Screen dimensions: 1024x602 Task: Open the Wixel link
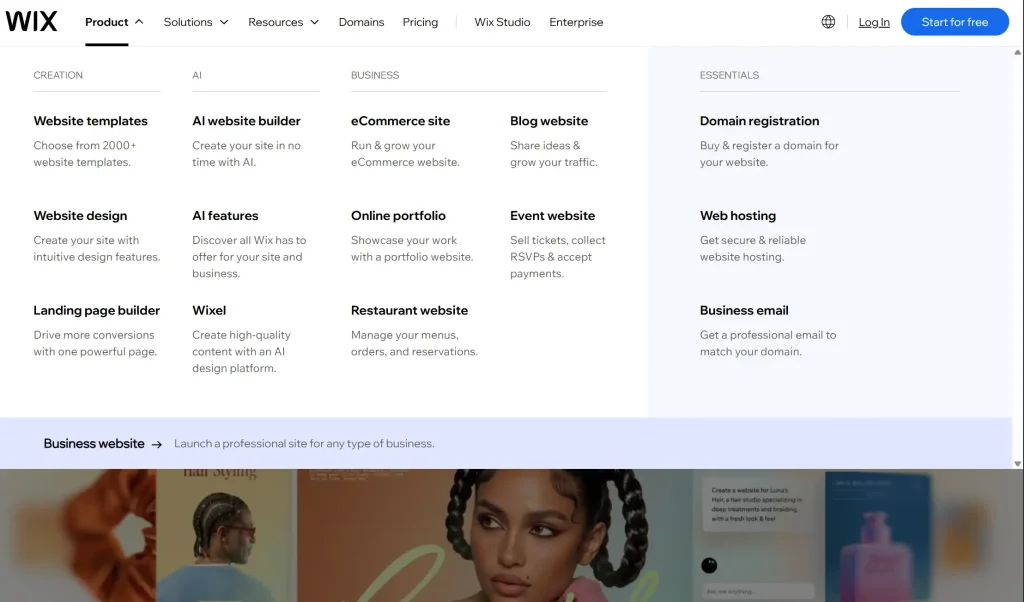click(209, 310)
